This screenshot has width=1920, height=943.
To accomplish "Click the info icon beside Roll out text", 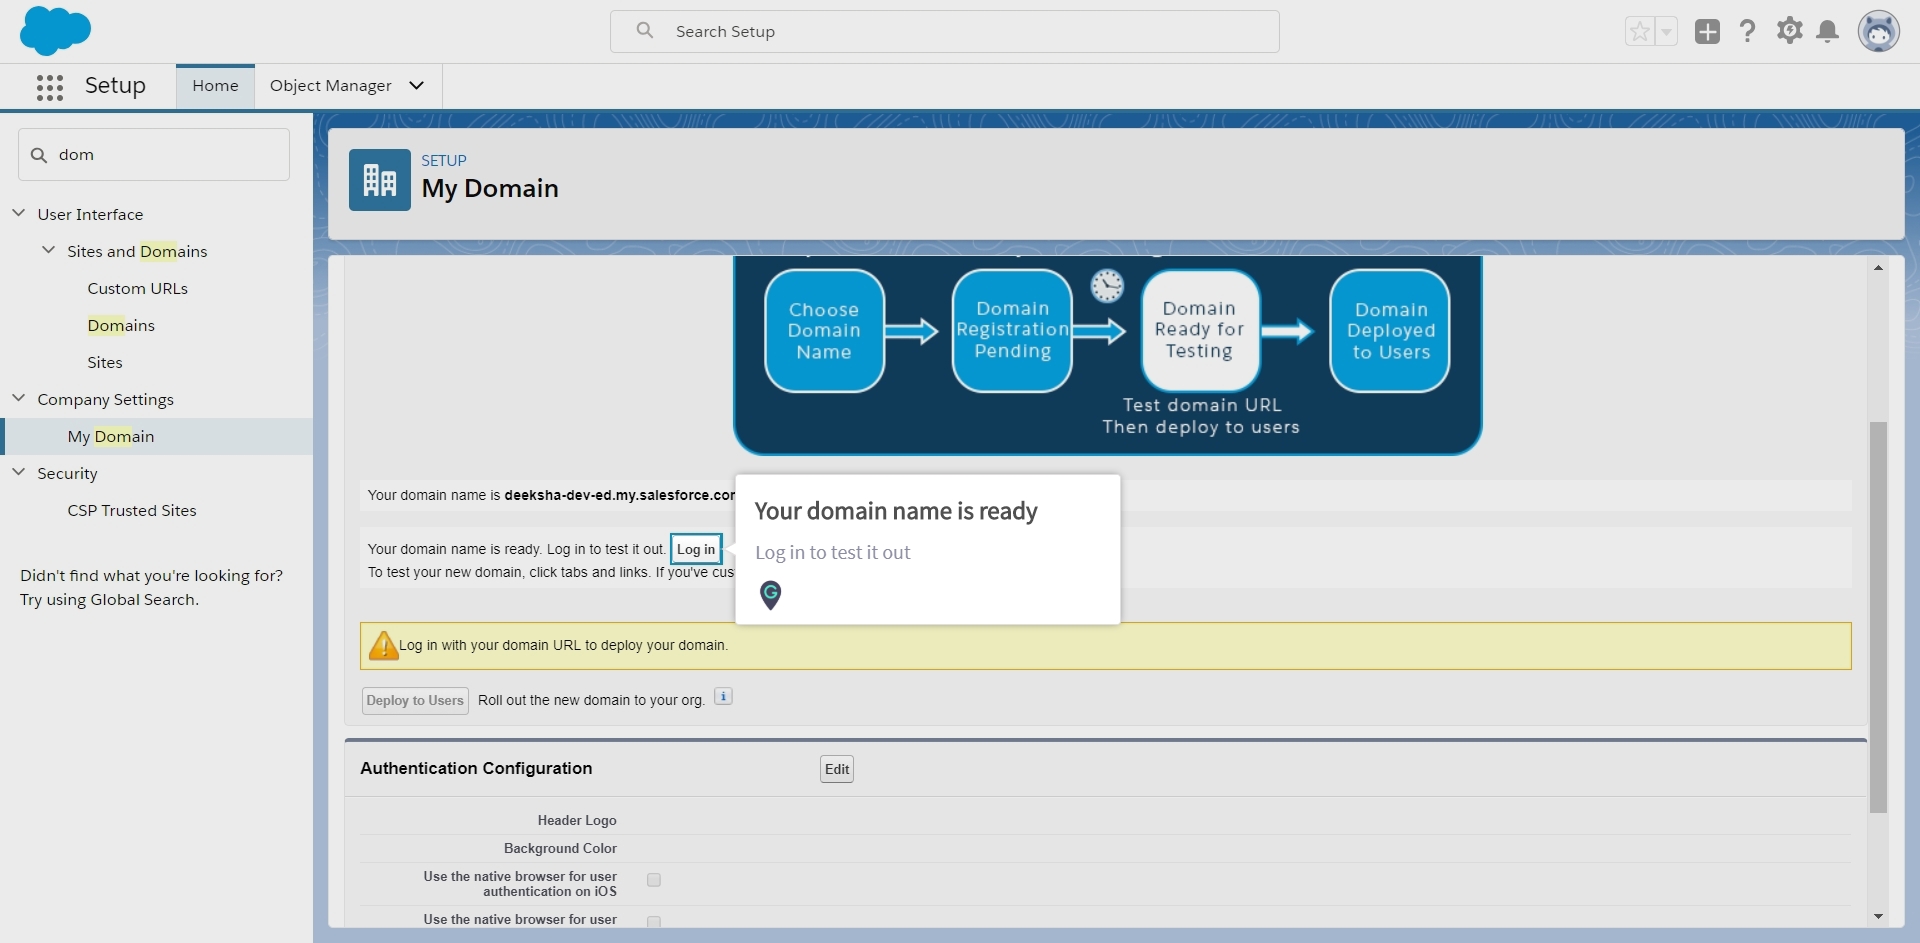I will point(724,697).
